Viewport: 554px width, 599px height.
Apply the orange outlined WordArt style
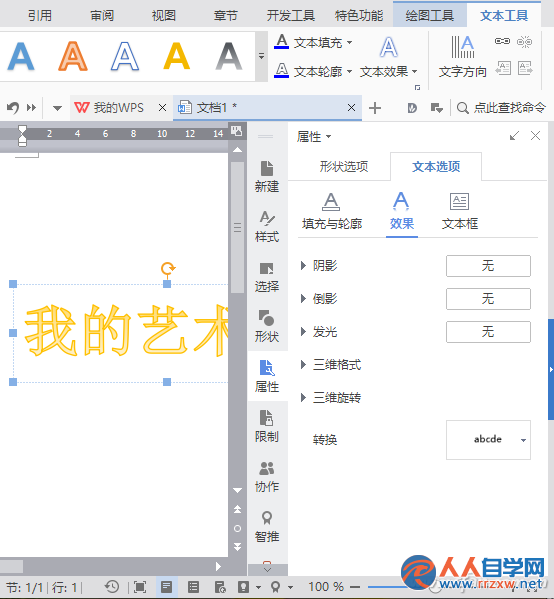[73, 57]
